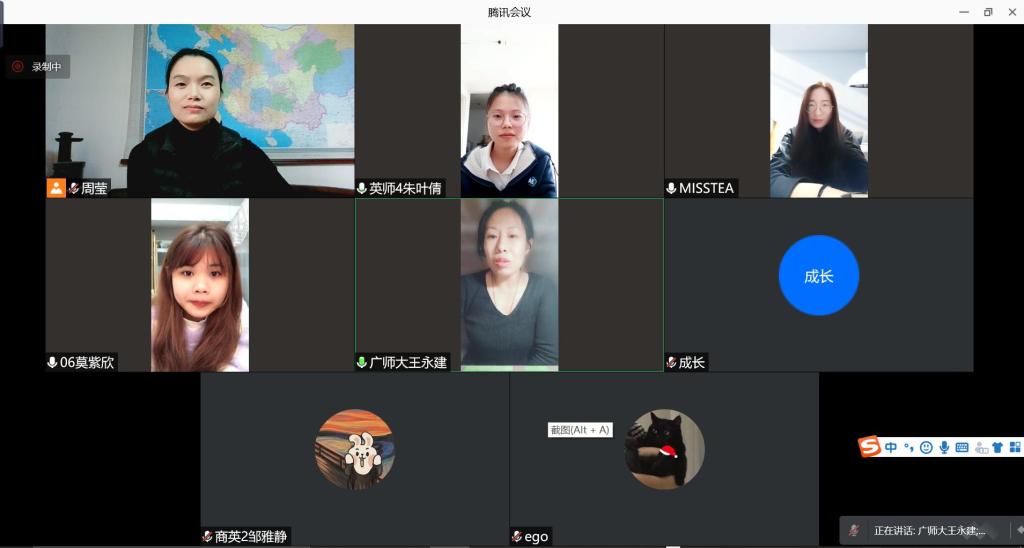Open the Sogou soft keyboard icon
Screen dimensions: 1024x548
tap(962, 448)
